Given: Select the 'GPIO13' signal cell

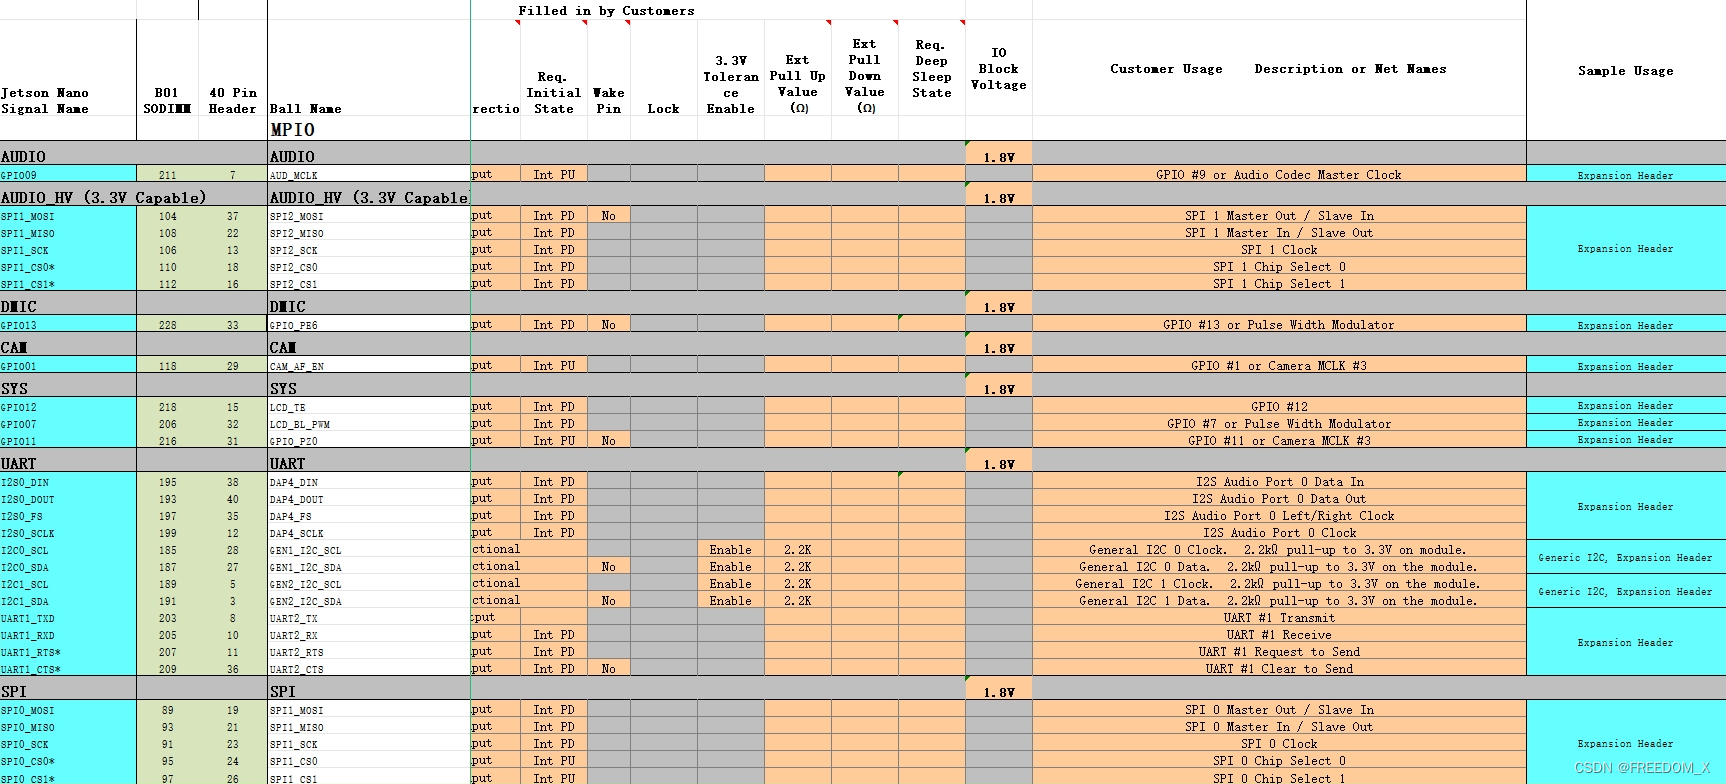Looking at the screenshot, I should 68,324.
